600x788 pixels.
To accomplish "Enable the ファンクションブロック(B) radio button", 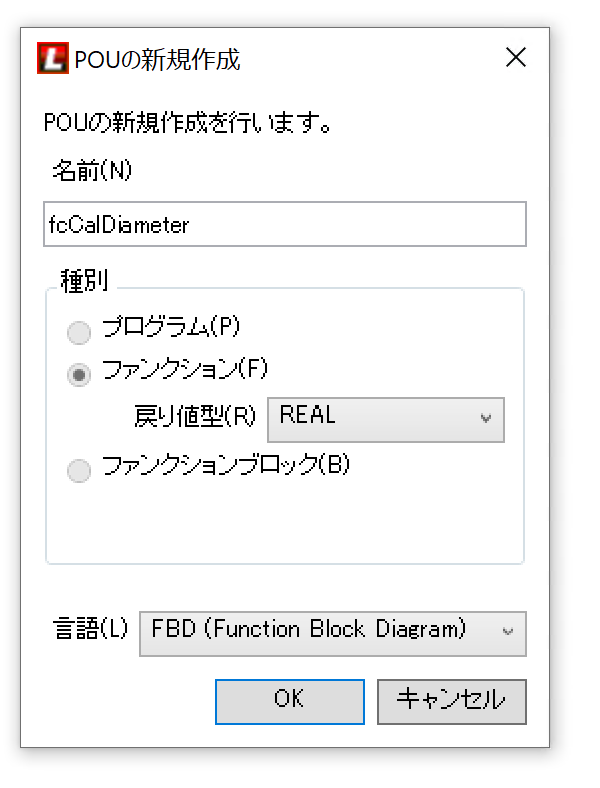I will tap(79, 471).
